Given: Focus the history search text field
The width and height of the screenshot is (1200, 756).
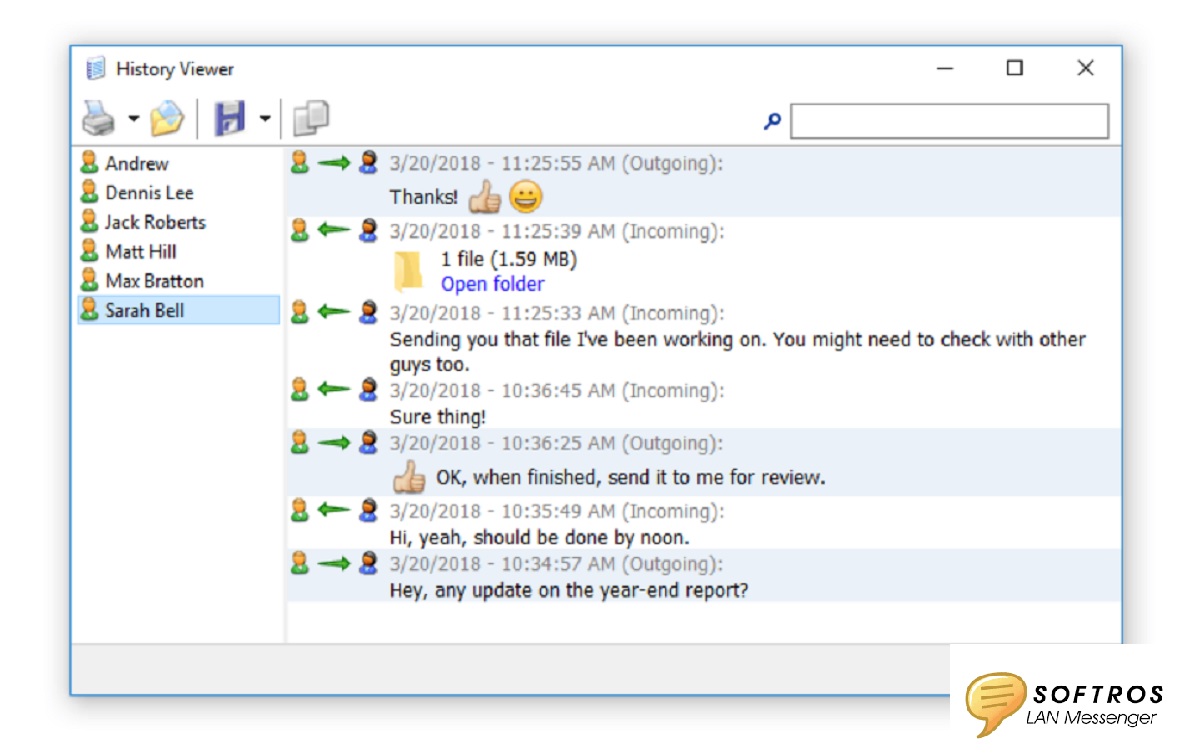Looking at the screenshot, I should coord(948,121).
